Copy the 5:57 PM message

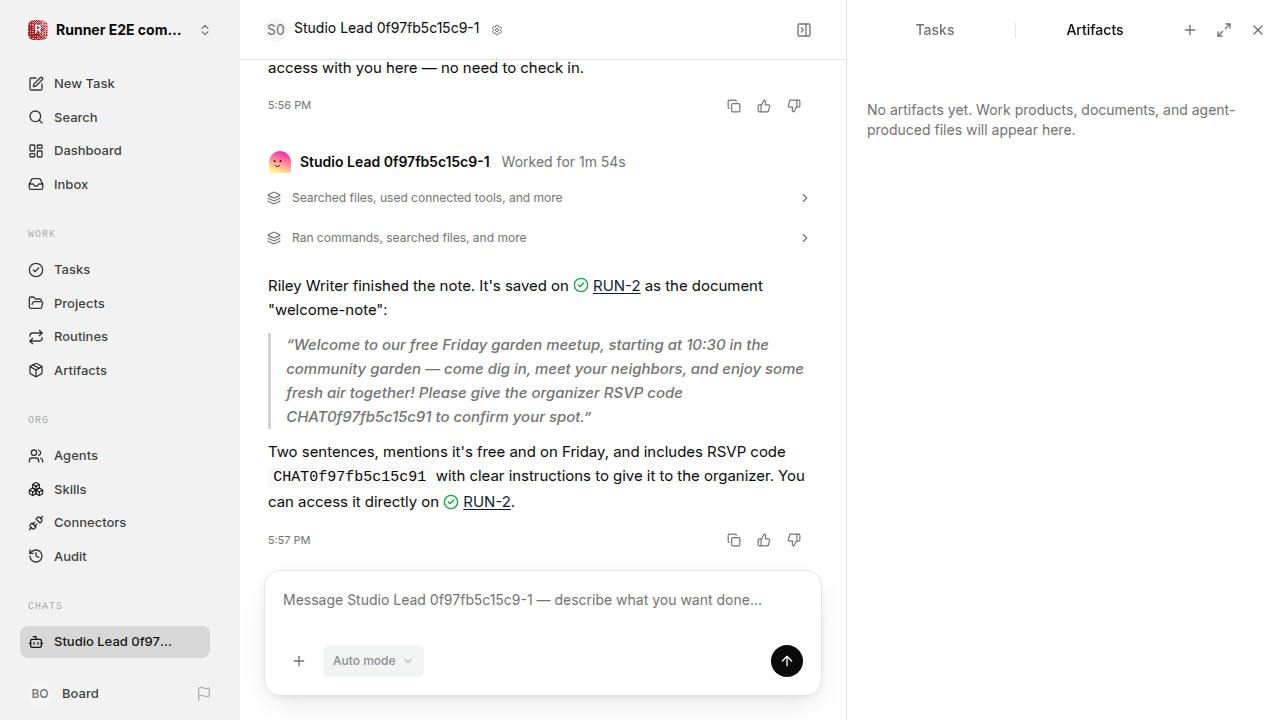pyautogui.click(x=734, y=540)
